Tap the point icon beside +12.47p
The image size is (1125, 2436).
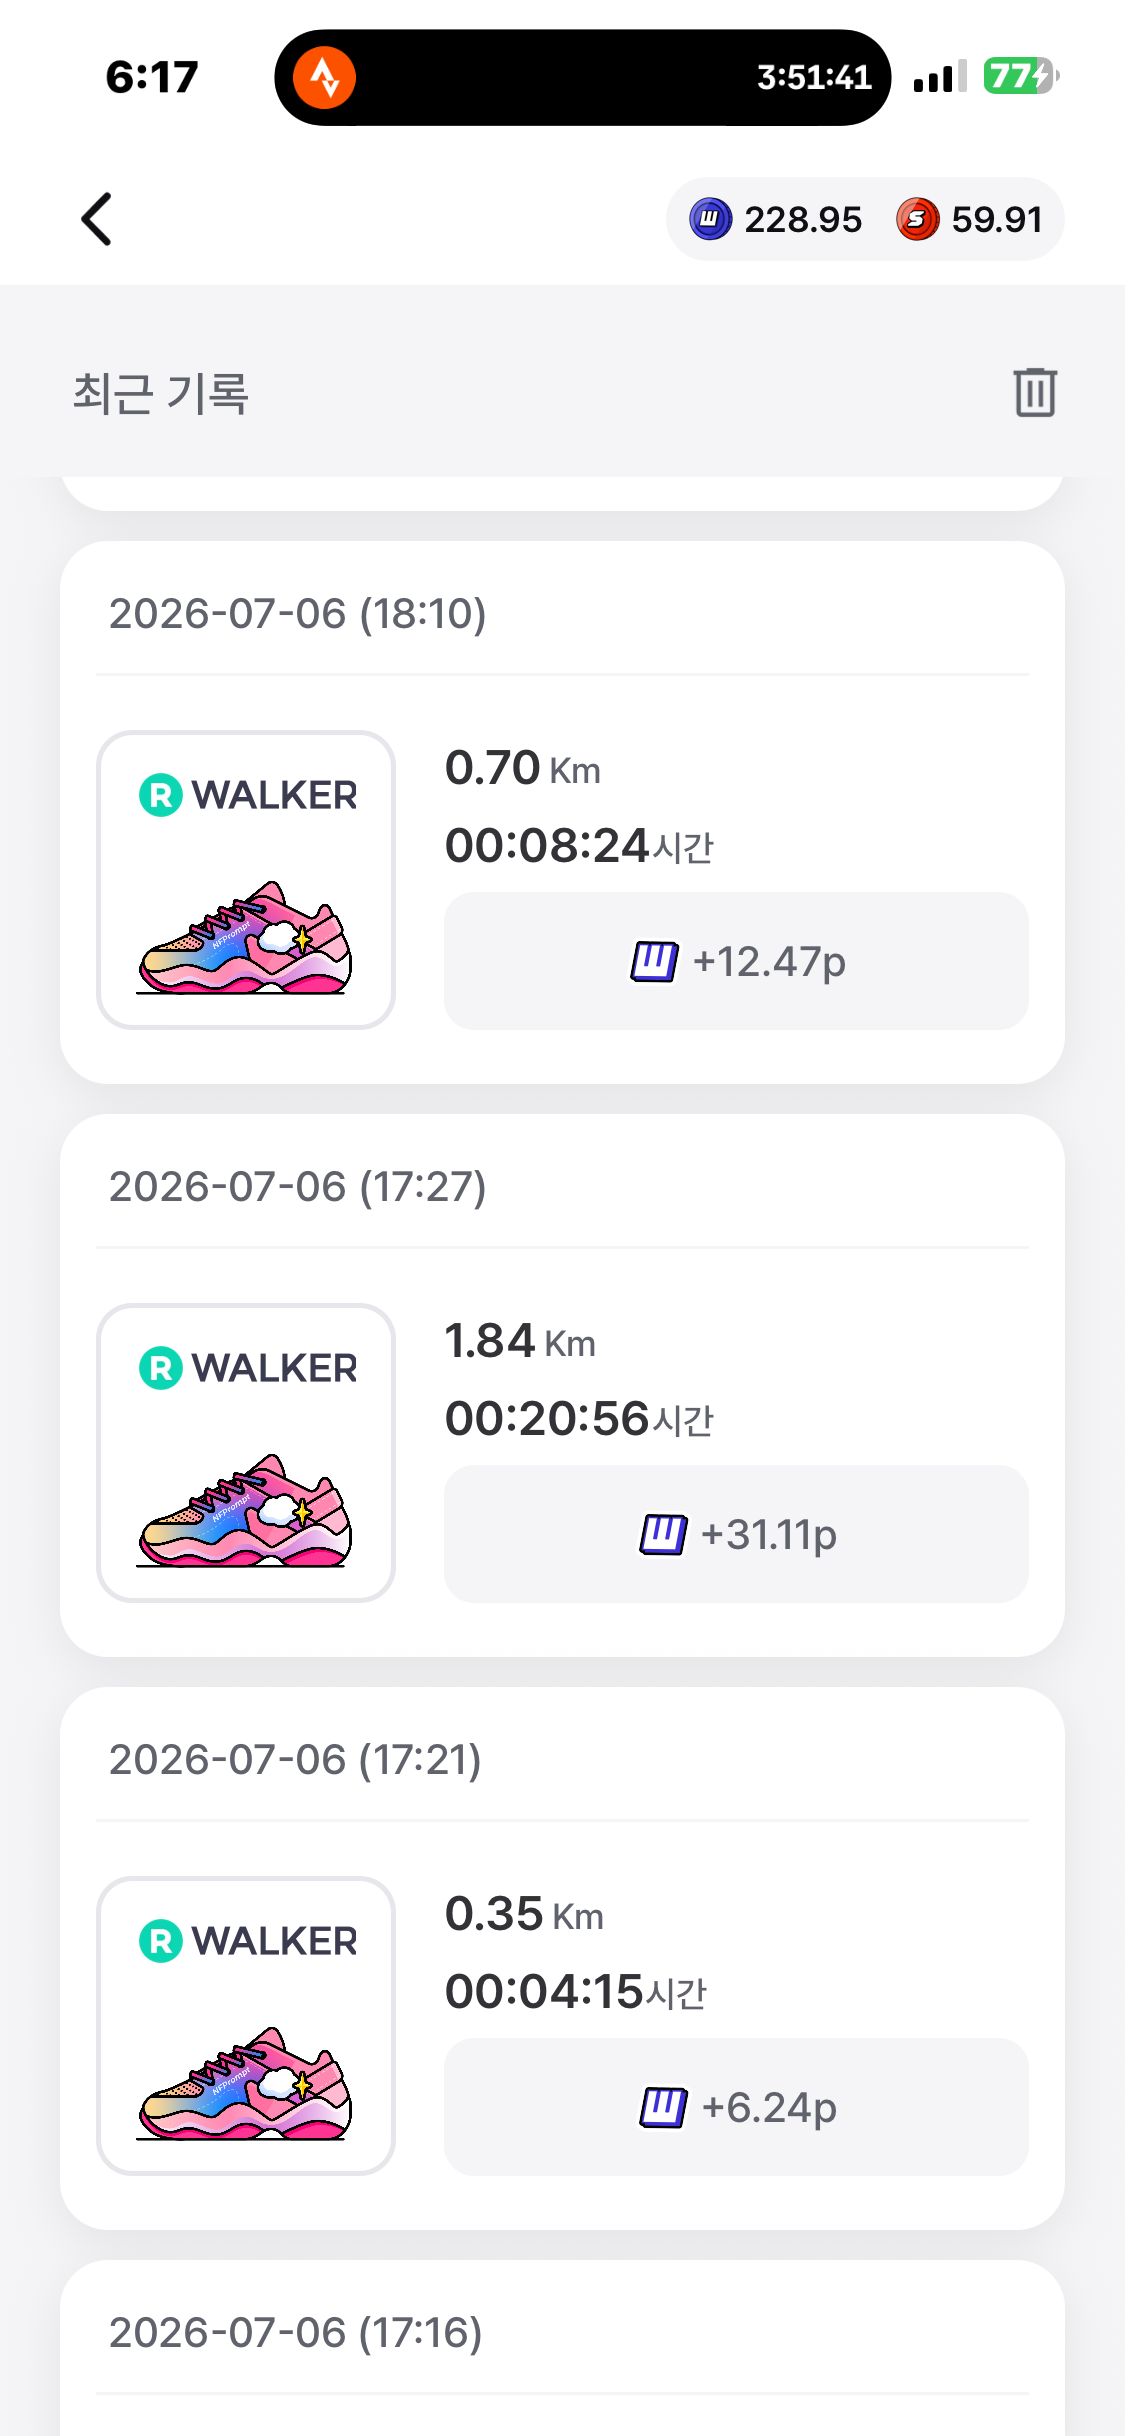[x=654, y=962]
